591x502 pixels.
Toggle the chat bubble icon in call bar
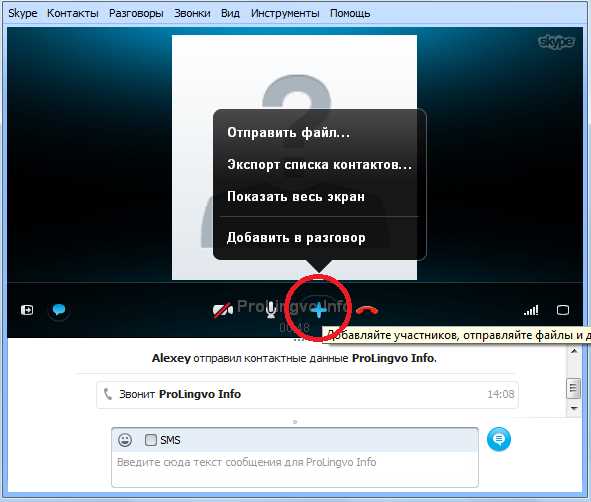coord(59,310)
